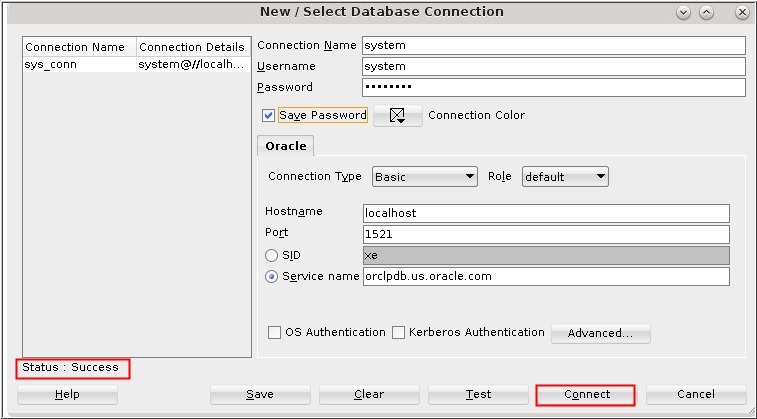Screen dimensions: 757x419
Task: Click the Connection Name column header
Action: [x=80, y=47]
